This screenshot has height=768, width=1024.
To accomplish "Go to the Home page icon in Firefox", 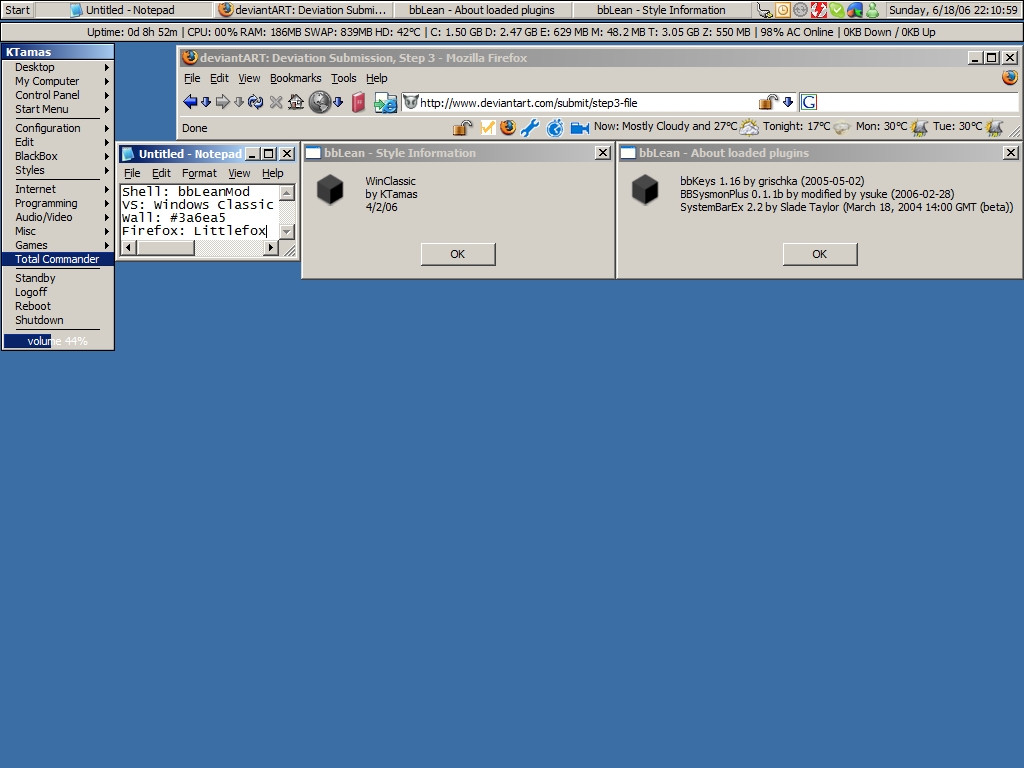I will click(296, 102).
